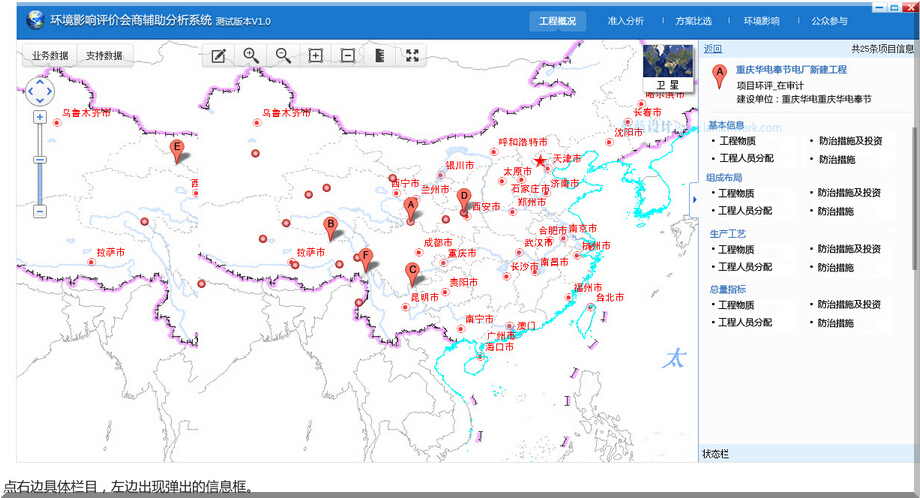Click the map zoom slider handle
The width and height of the screenshot is (920, 498).
pyautogui.click(x=40, y=160)
